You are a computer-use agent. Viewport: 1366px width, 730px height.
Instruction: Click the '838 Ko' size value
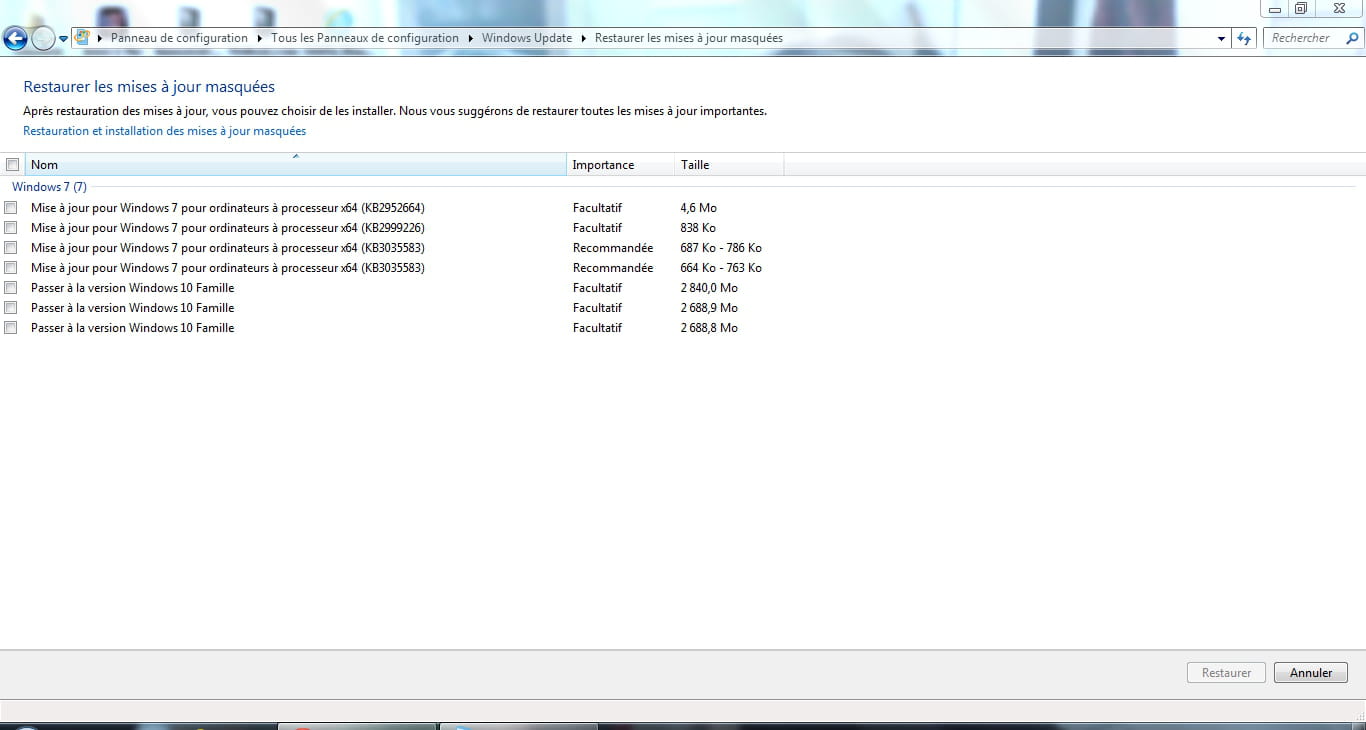tap(698, 228)
